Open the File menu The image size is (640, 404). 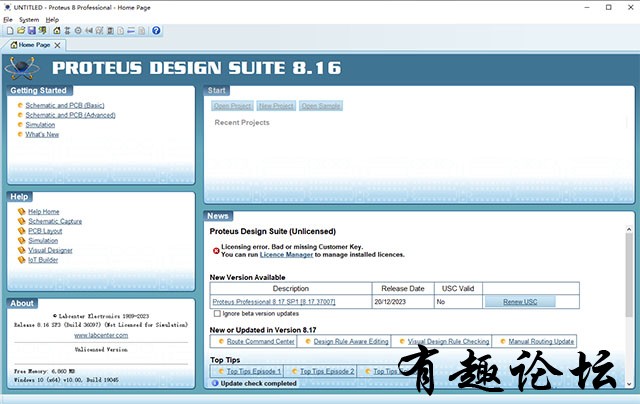tap(8, 20)
